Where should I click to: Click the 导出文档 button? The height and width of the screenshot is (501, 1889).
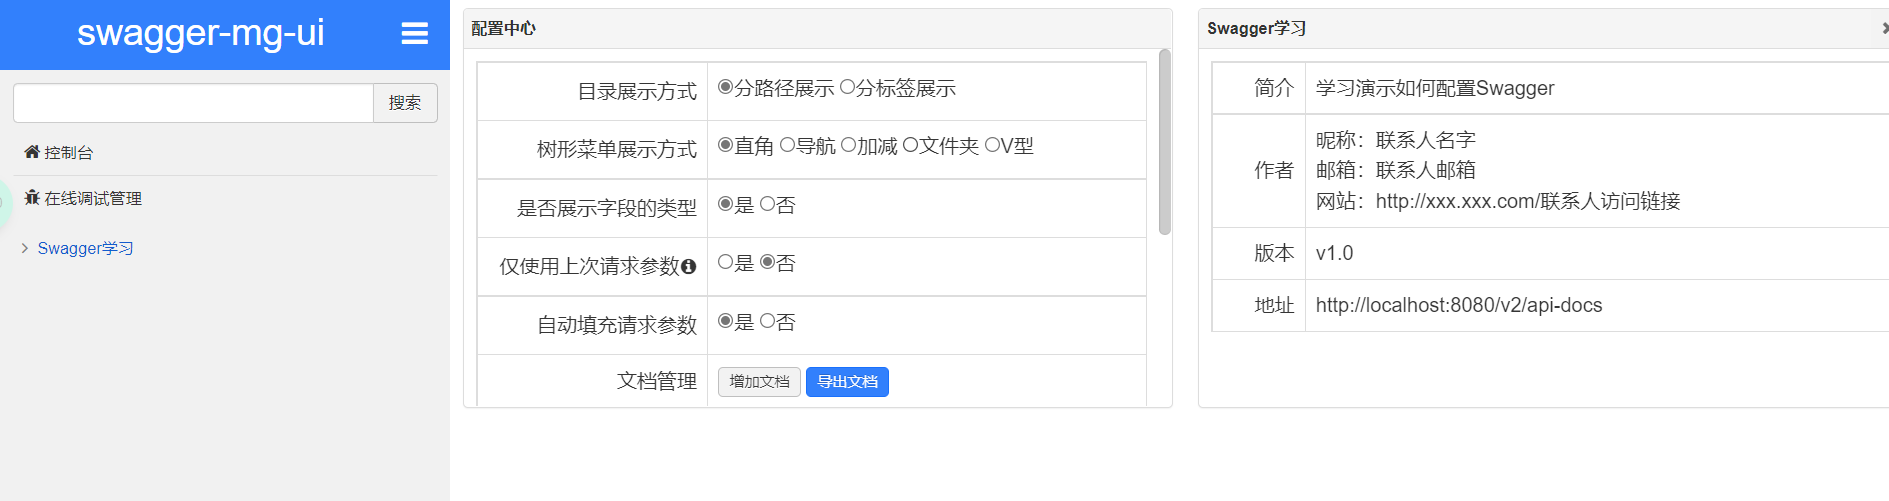pyautogui.click(x=847, y=382)
